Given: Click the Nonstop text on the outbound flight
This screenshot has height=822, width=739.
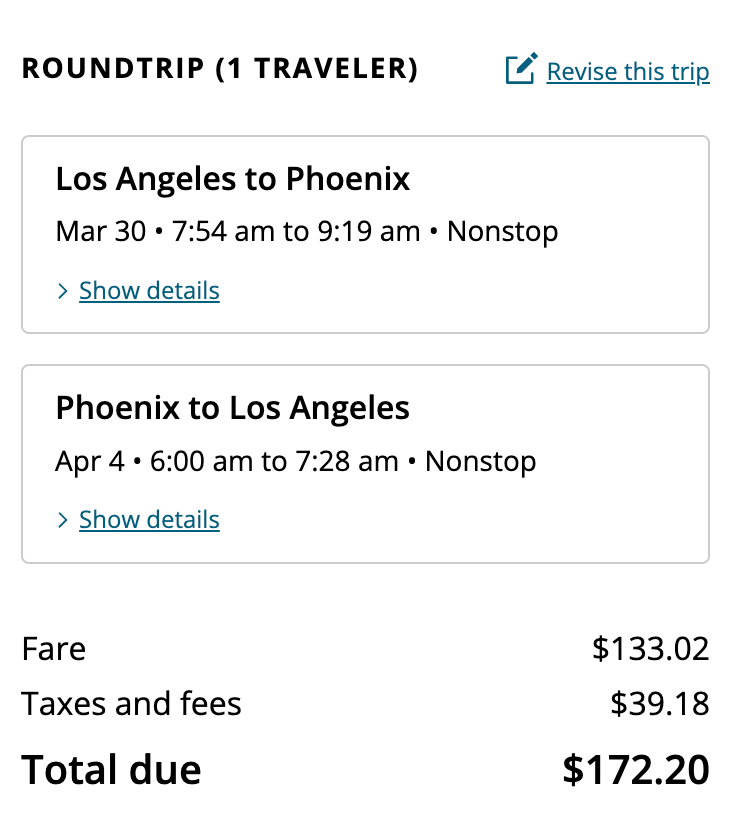Looking at the screenshot, I should click(x=502, y=232).
